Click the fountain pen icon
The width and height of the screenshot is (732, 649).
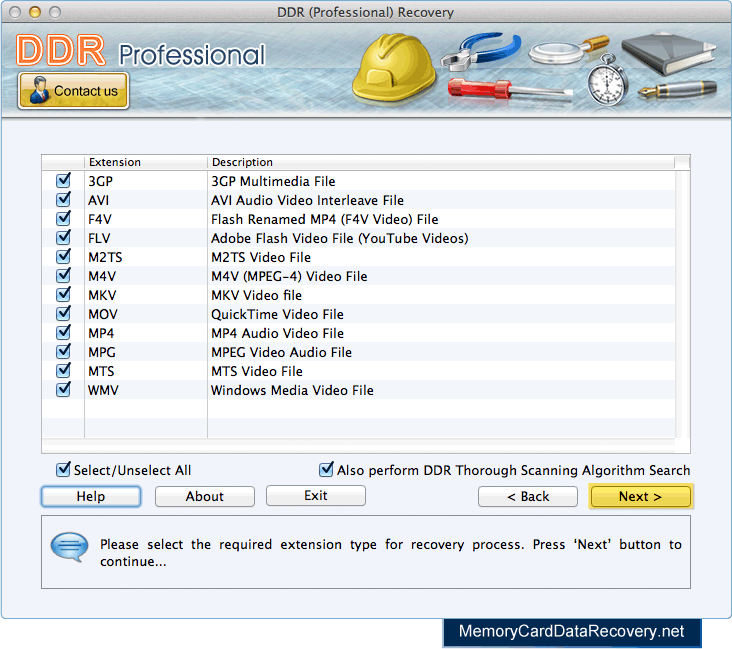click(677, 89)
